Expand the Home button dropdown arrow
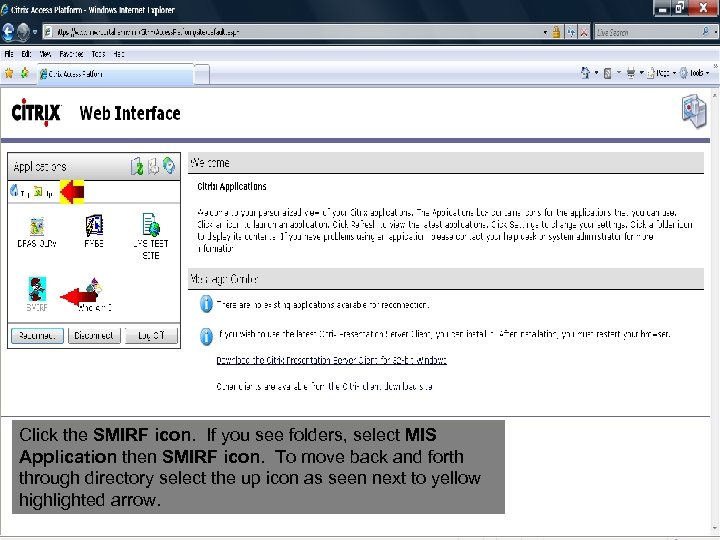This screenshot has width=720, height=540. pyautogui.click(x=596, y=73)
